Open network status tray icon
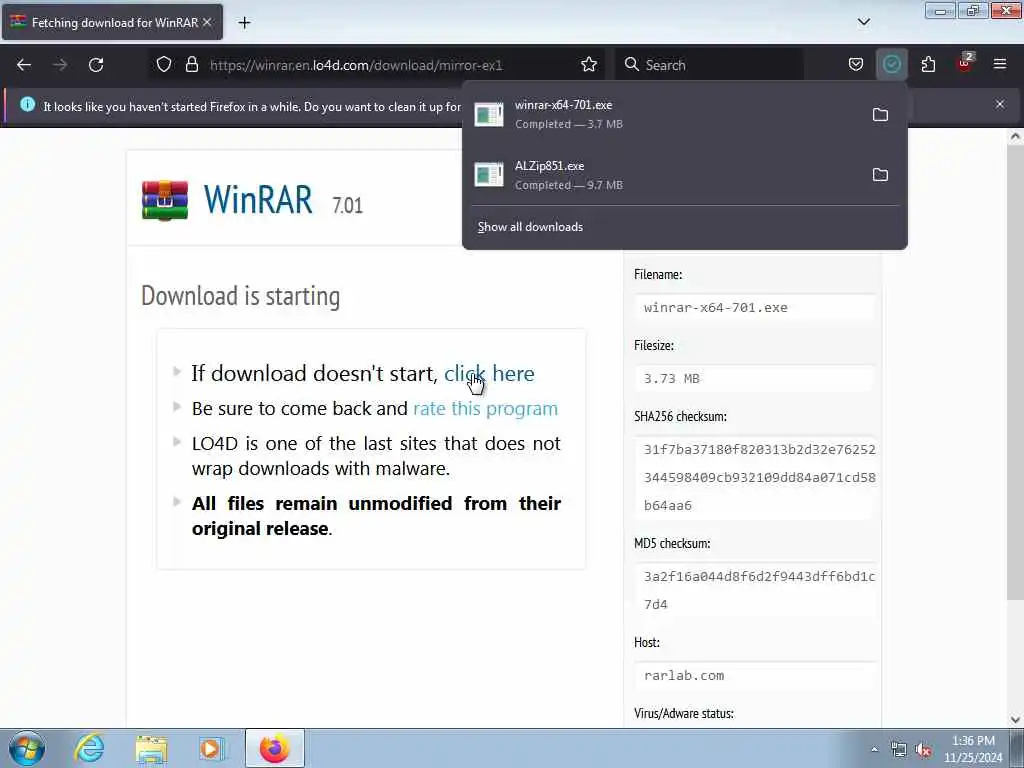 [x=899, y=750]
